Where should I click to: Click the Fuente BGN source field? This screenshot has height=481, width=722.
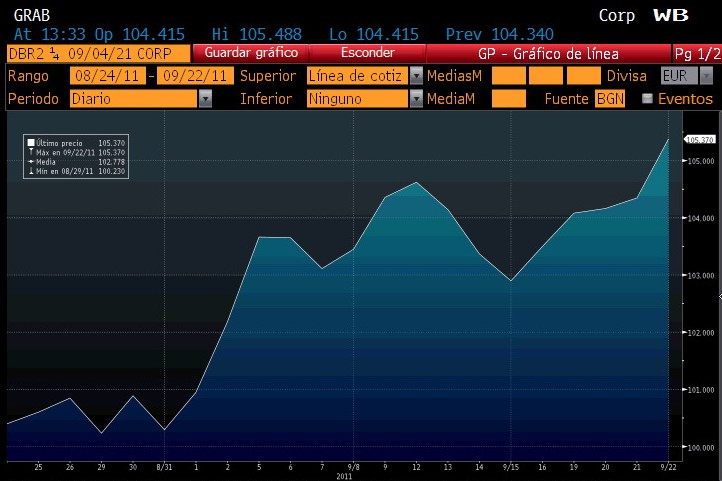pyautogui.click(x=609, y=98)
